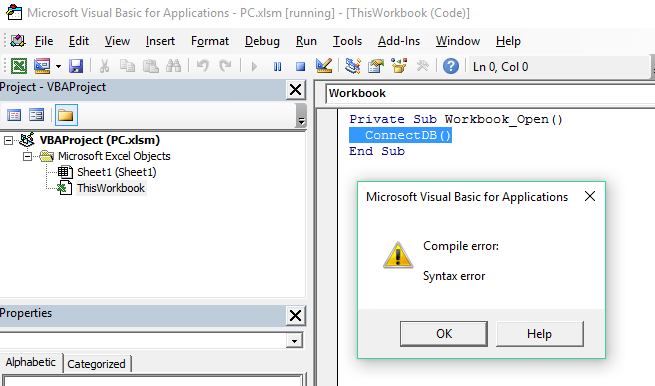Click OK in the compile error dialog
This screenshot has height=386, width=655.
click(444, 334)
